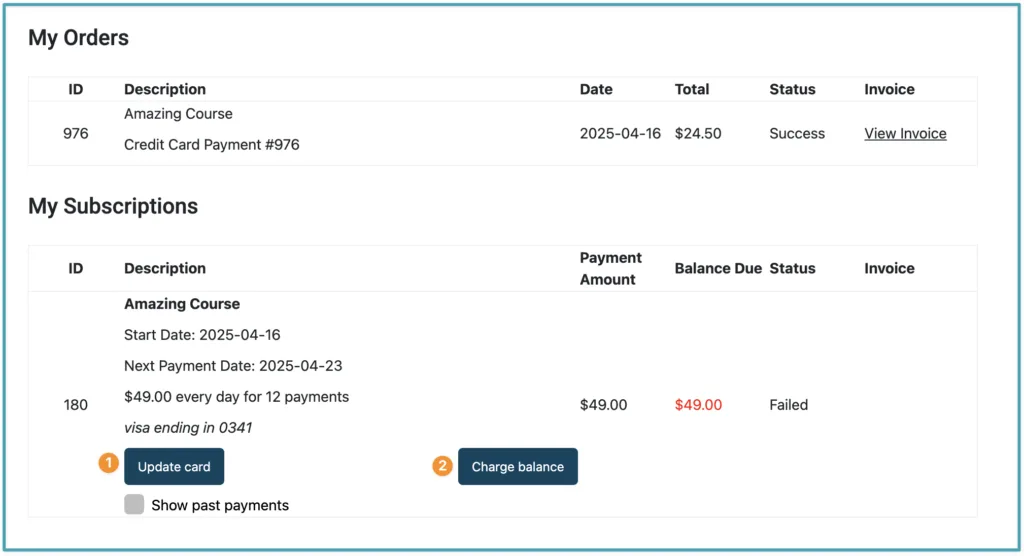Click the orange number 2 badge
Image resolution: width=1024 pixels, height=556 pixels.
tap(442, 466)
